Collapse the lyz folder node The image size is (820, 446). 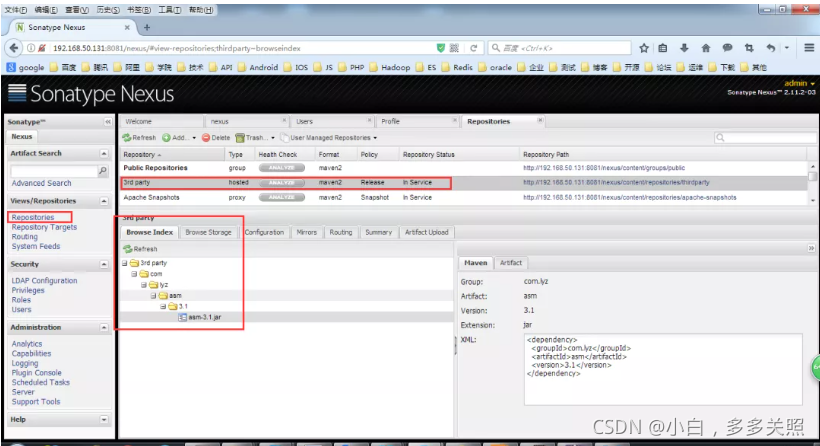(144, 285)
